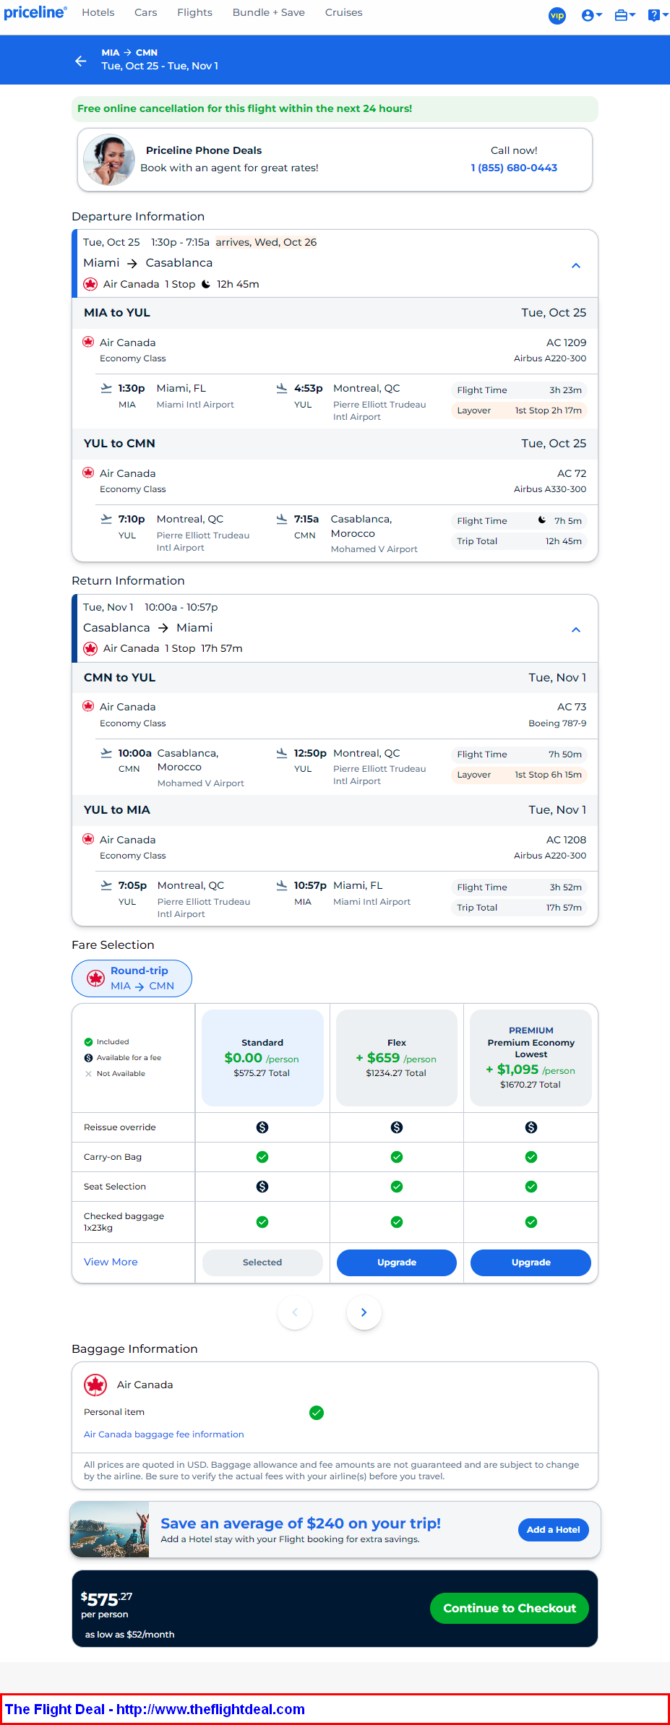Collapse the Casablanca to Miami return details

click(576, 630)
